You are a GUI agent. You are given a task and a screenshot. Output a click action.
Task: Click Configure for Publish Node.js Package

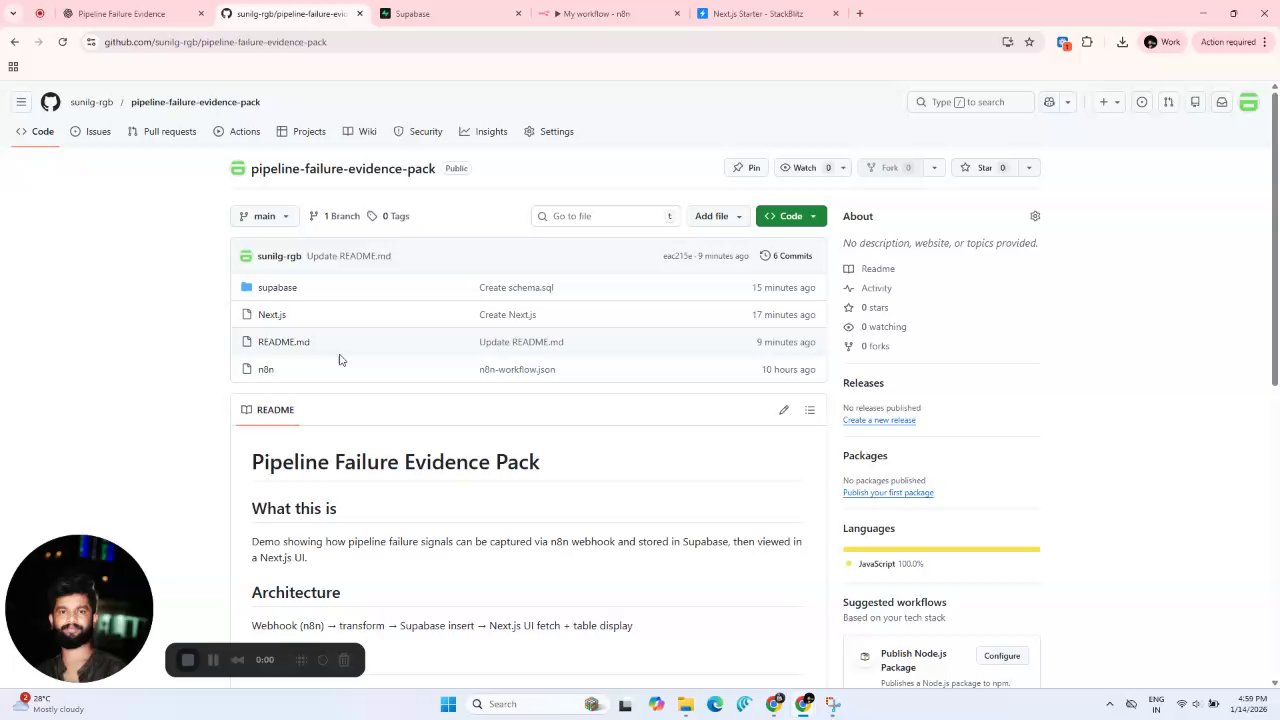pos(1001,656)
